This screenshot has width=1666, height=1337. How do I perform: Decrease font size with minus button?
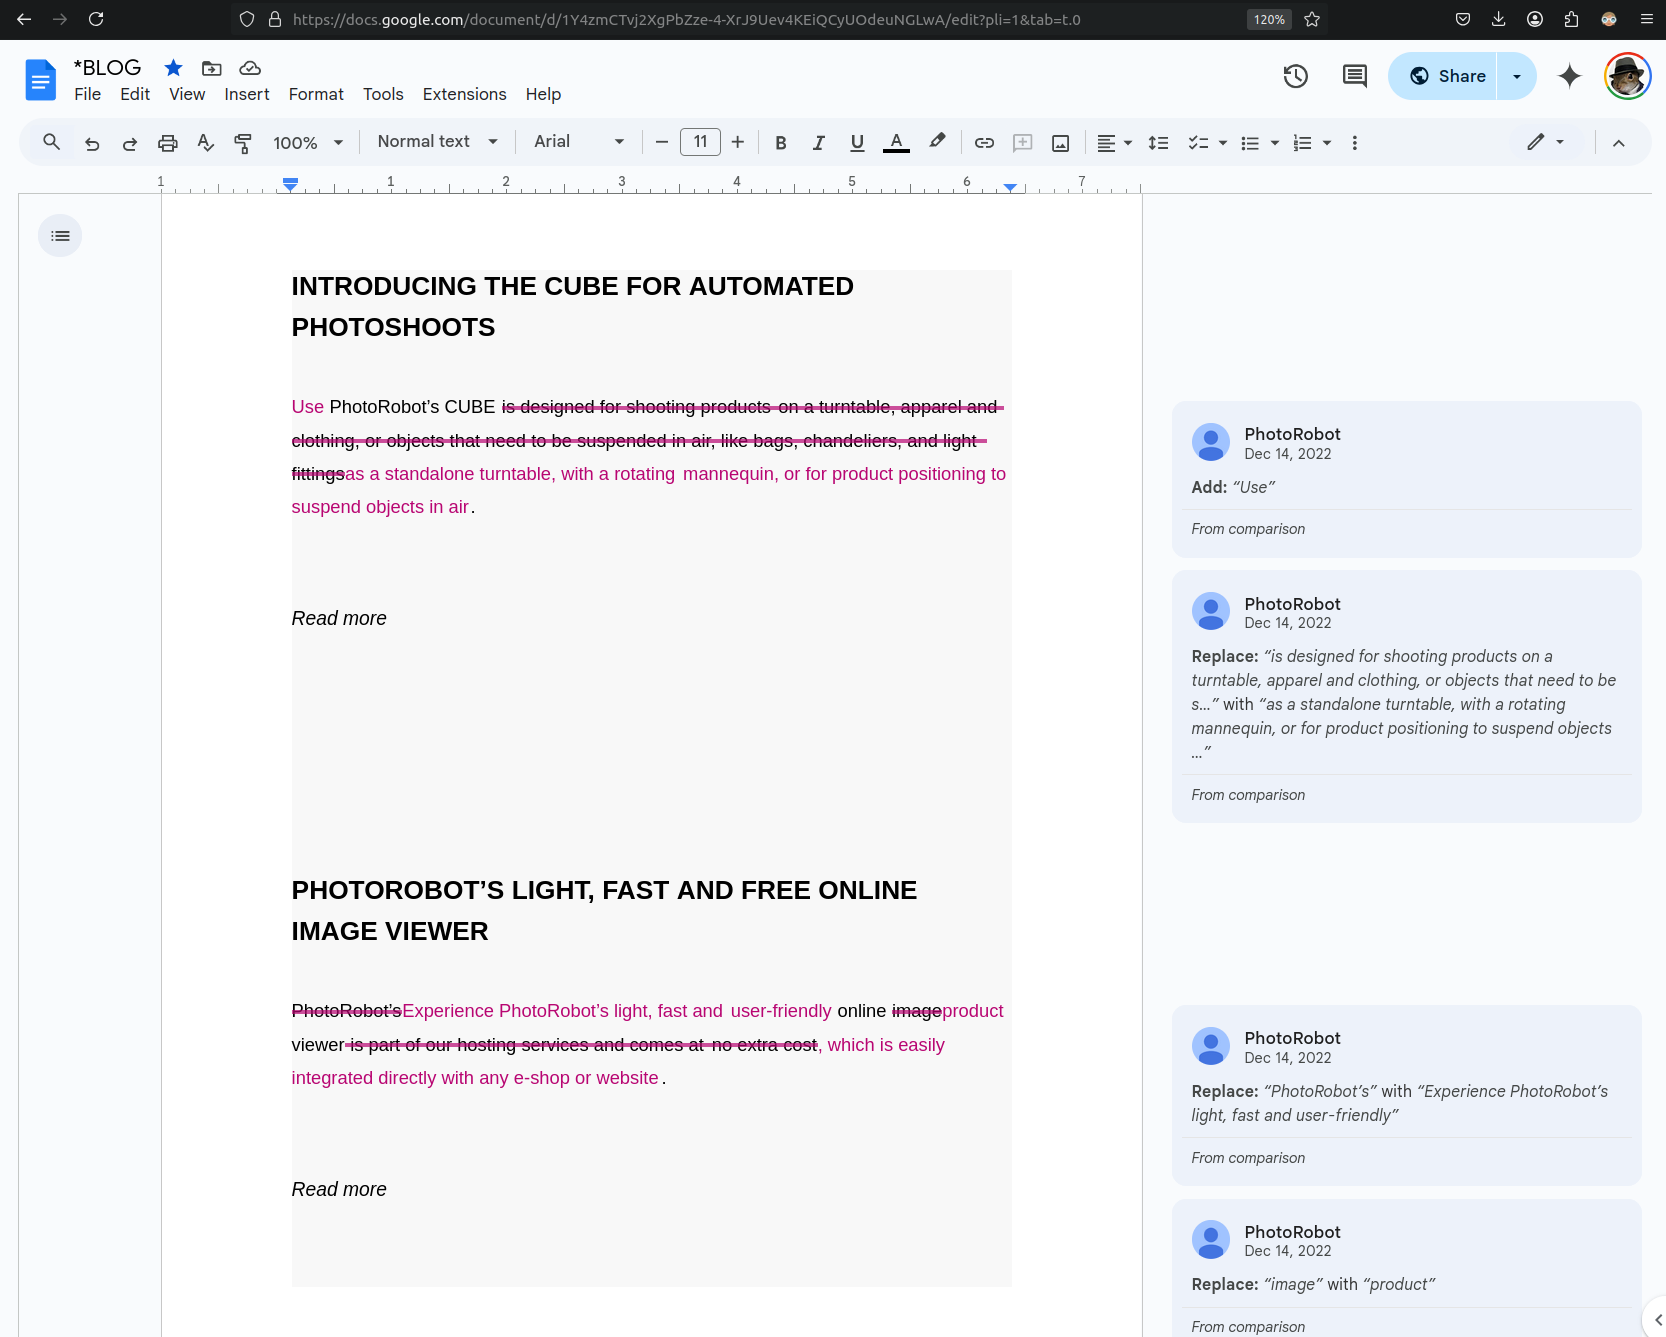[x=661, y=142]
